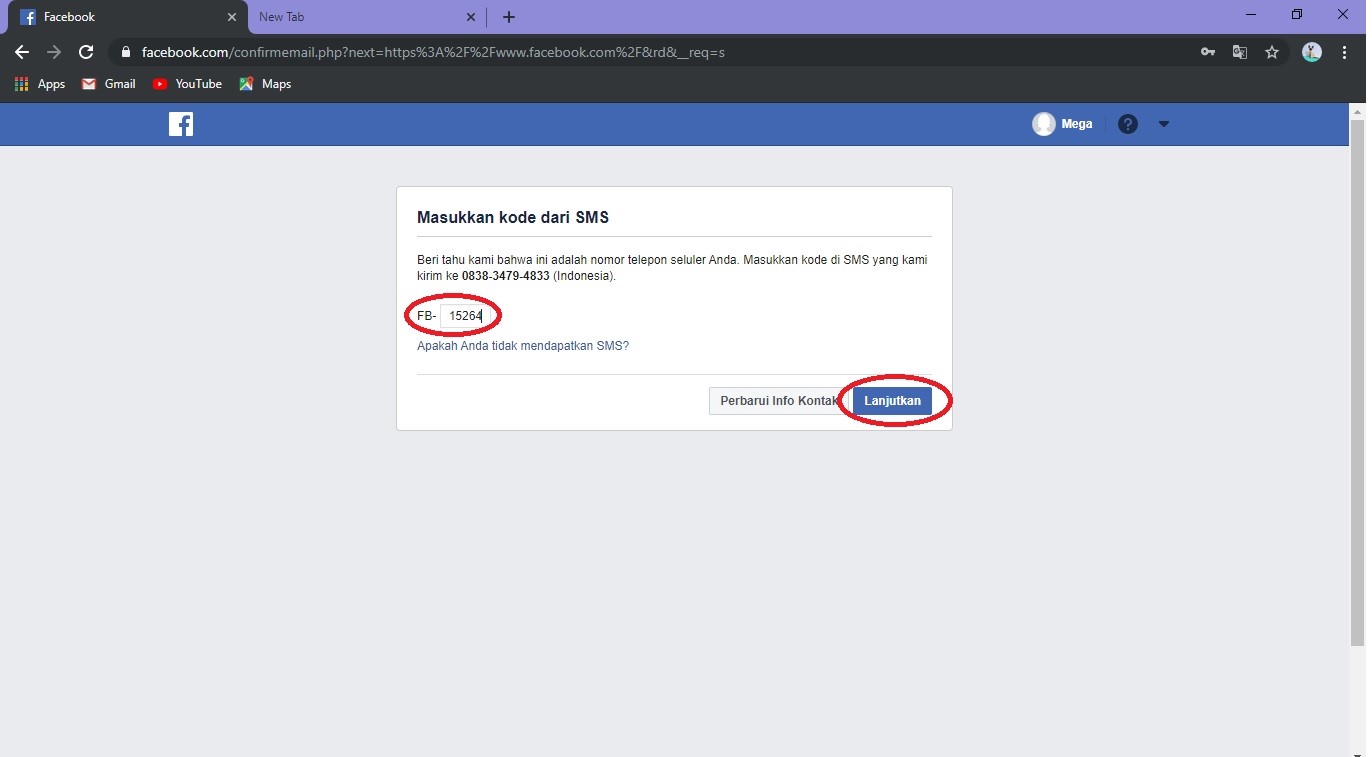
Task: Click the Lanjutkan button
Action: (x=892, y=401)
